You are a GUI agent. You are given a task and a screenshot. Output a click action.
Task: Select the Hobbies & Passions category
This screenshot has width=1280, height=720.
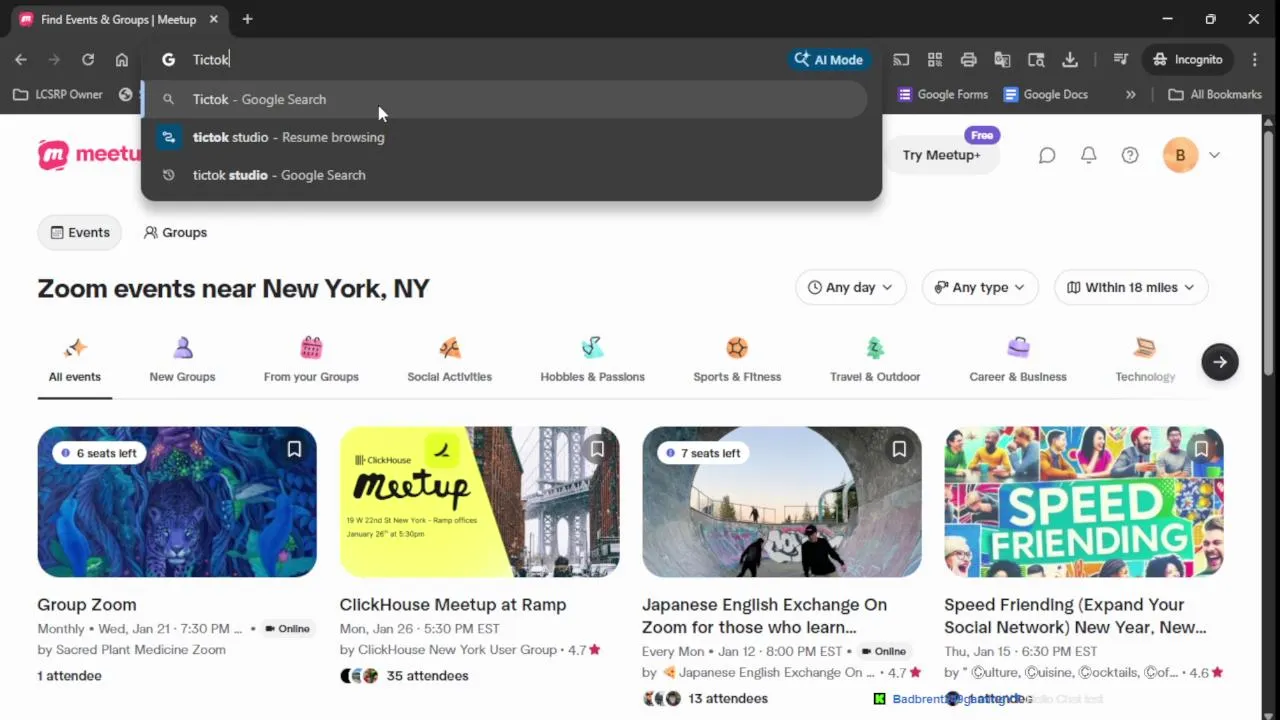tap(592, 361)
